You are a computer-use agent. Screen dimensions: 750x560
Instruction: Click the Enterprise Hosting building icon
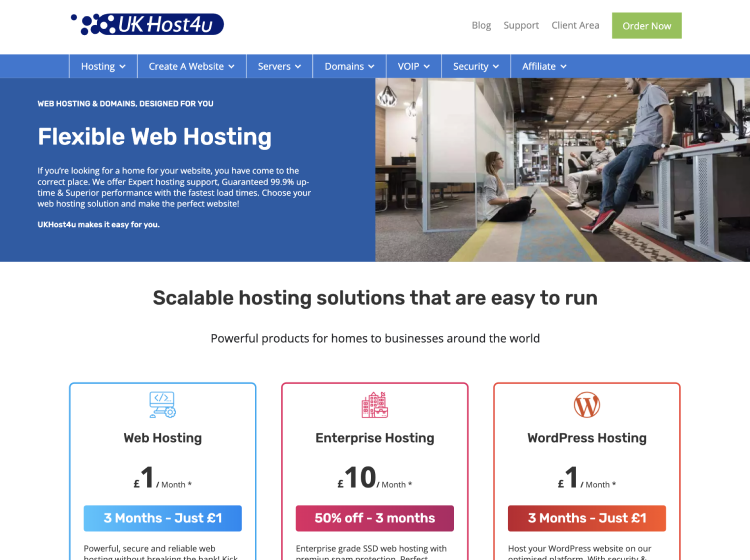(x=374, y=404)
